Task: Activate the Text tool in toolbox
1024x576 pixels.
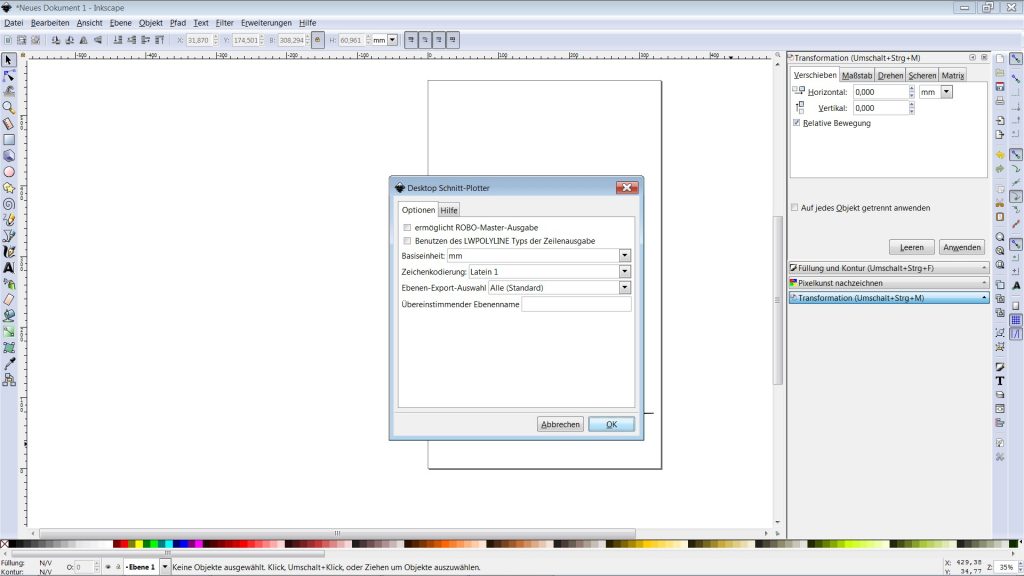Action: pos(9,268)
